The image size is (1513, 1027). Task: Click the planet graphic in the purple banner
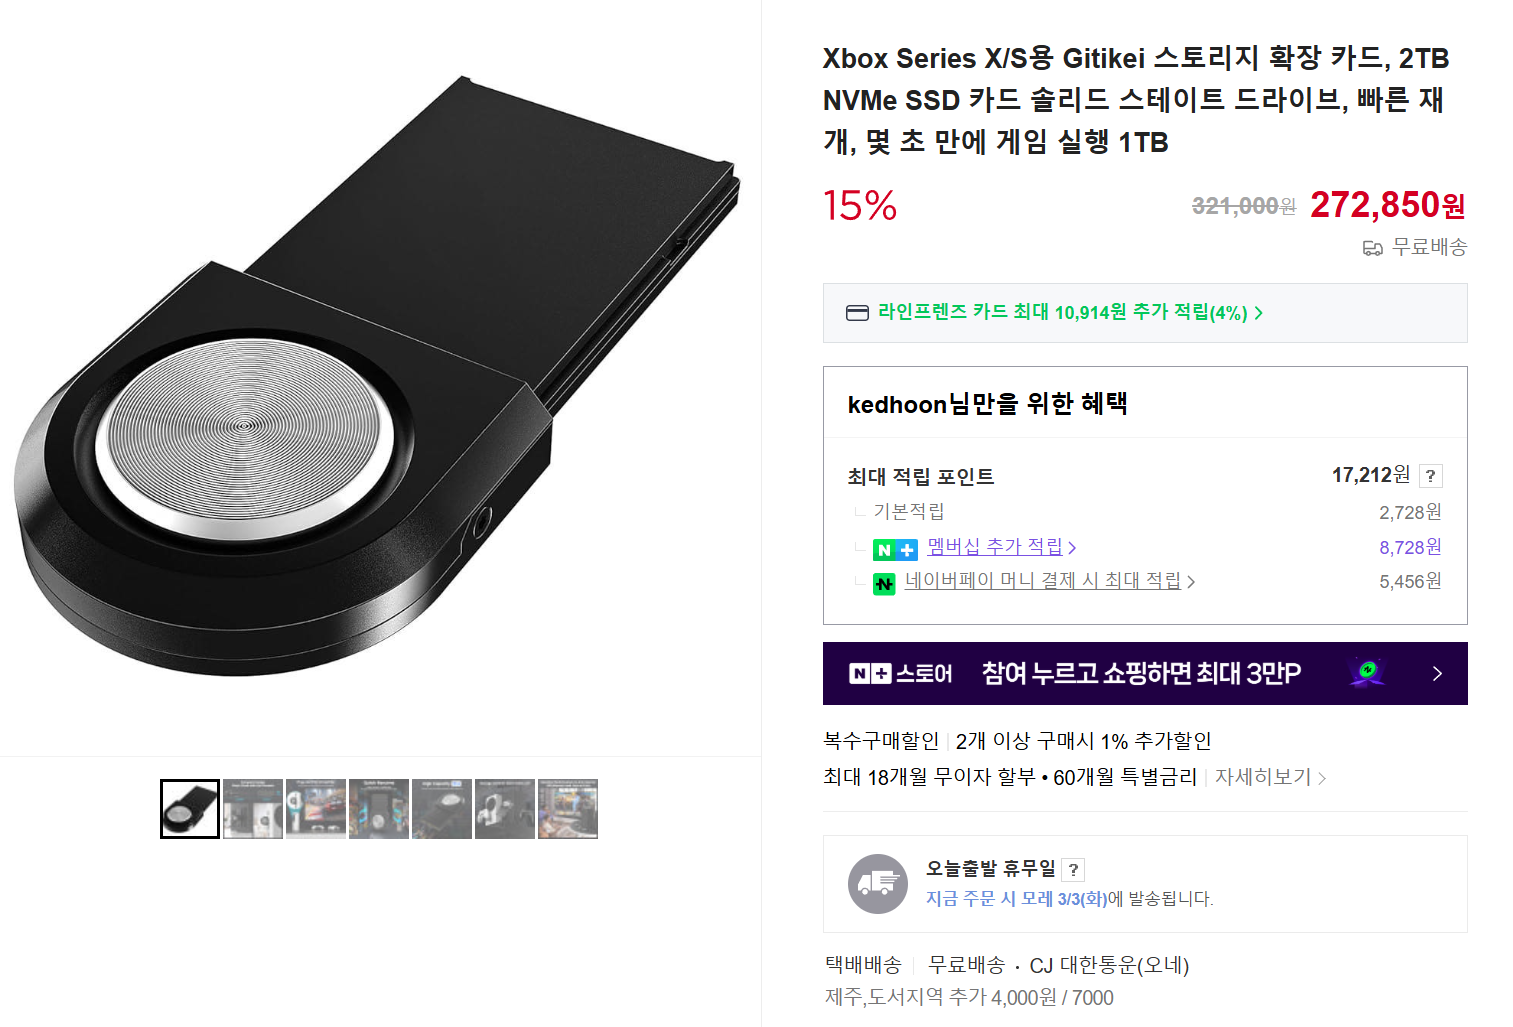(x=1366, y=672)
